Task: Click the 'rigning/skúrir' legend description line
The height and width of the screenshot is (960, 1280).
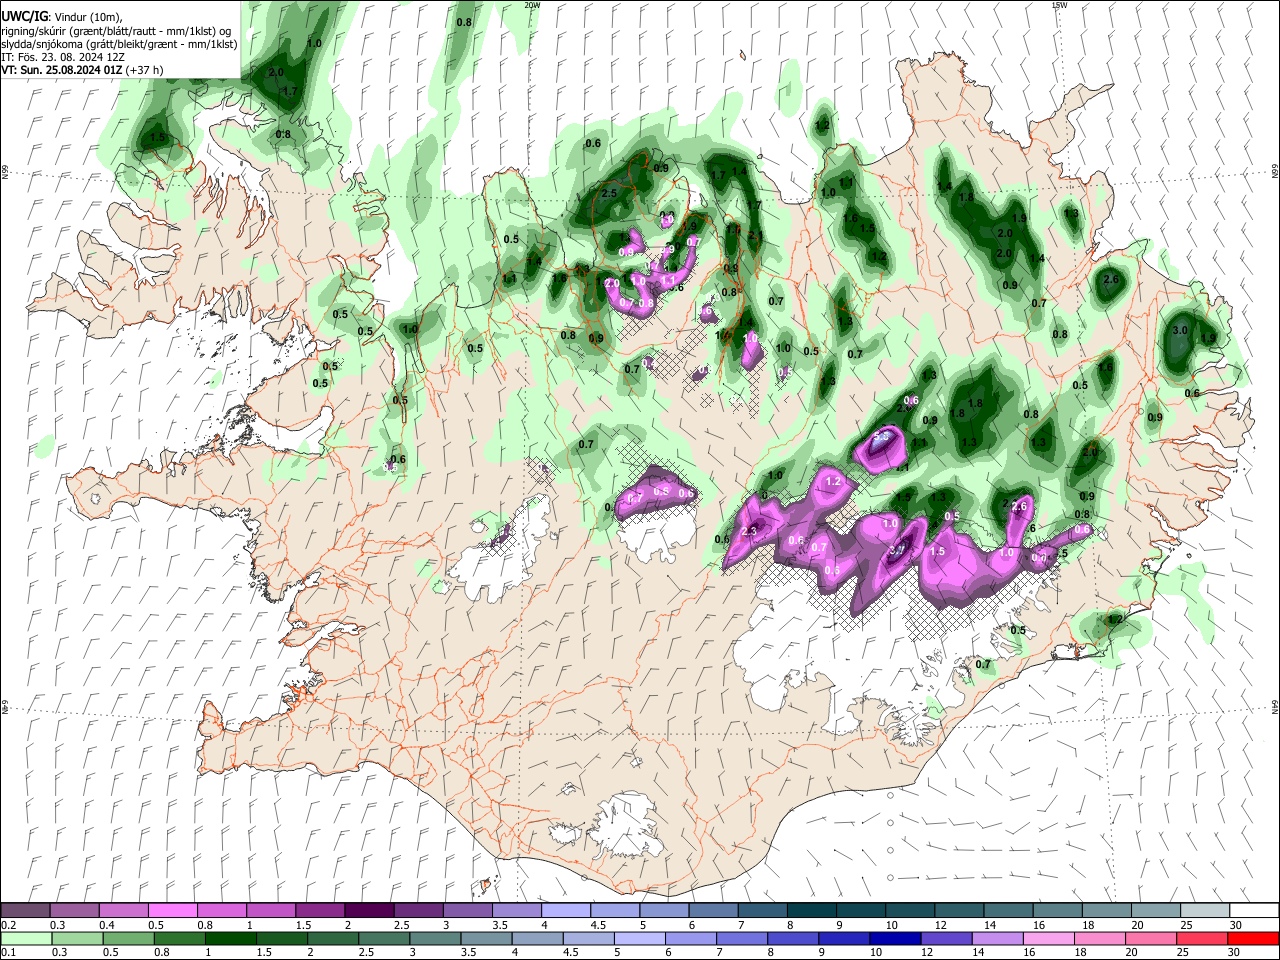Action: (x=116, y=31)
